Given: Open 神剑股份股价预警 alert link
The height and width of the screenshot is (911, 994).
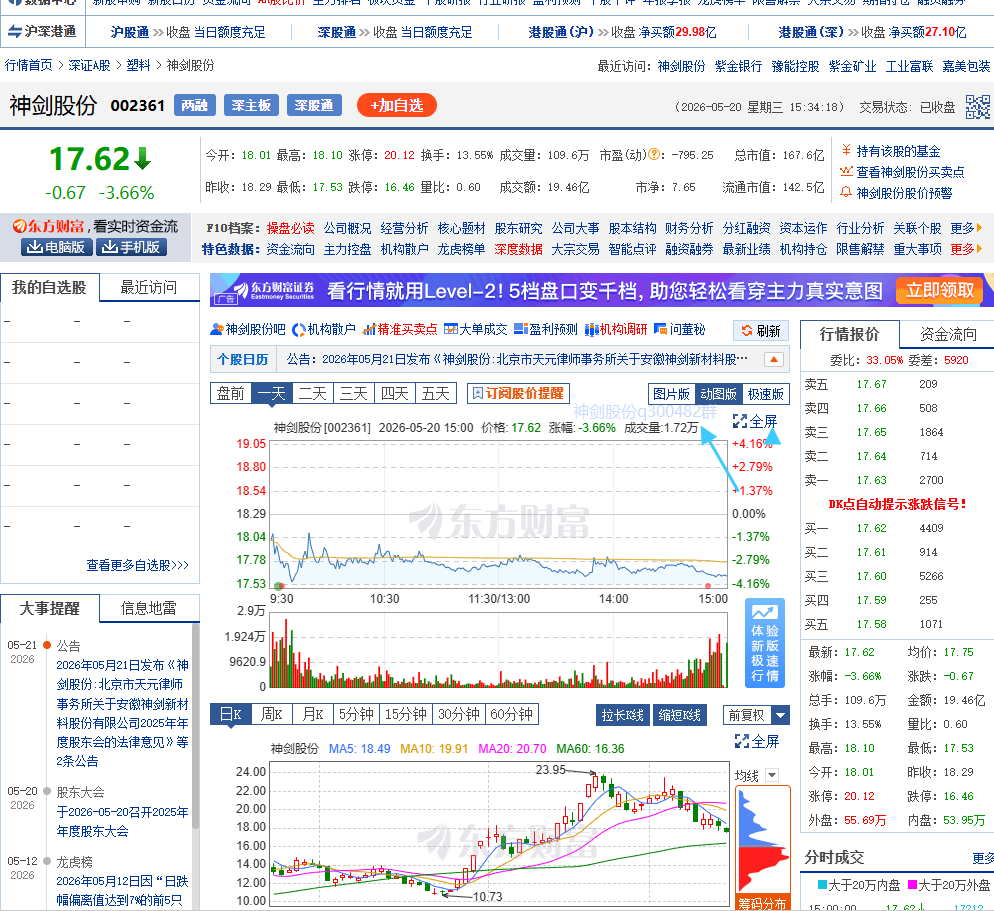Looking at the screenshot, I should coord(903,193).
